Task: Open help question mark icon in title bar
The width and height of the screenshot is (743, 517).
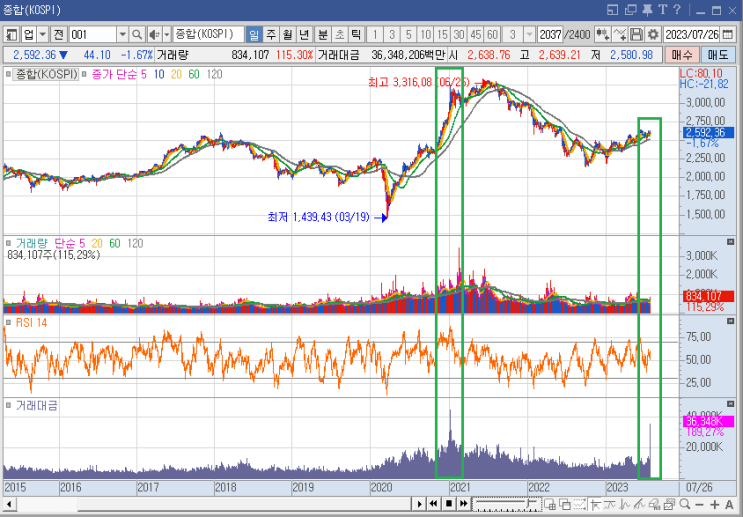Action: click(677, 9)
